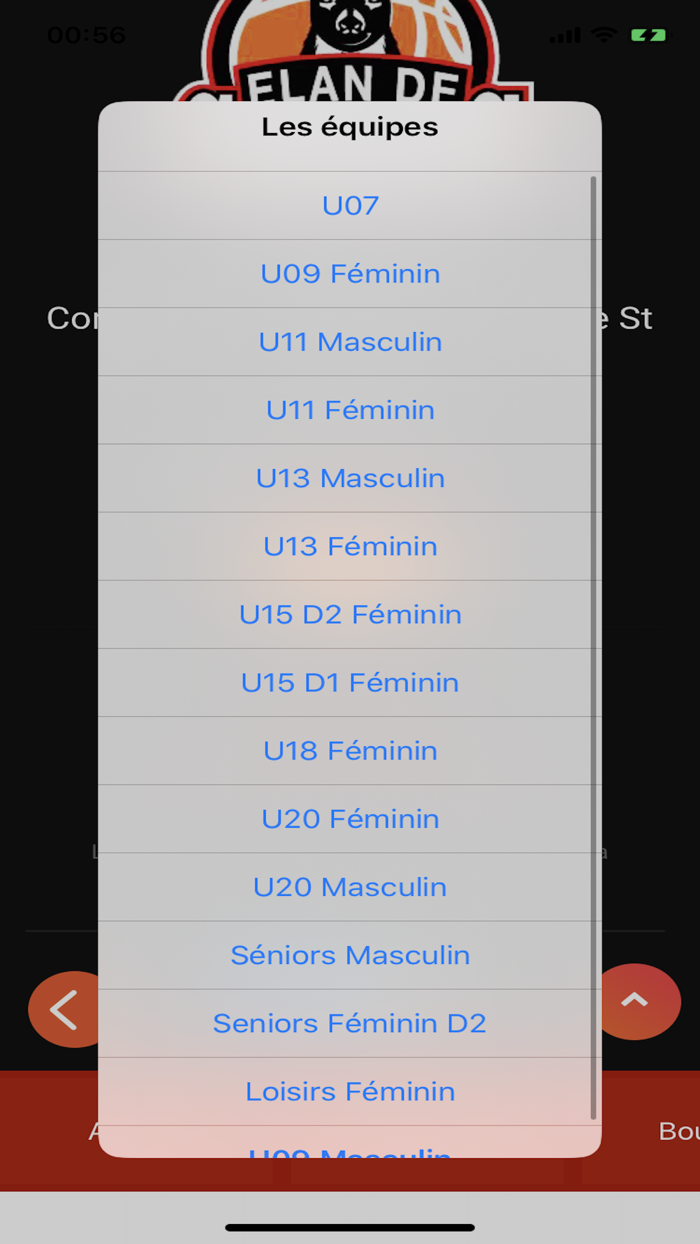This screenshot has height=1244, width=700.
Task: Select the U07 team
Action: coord(350,206)
